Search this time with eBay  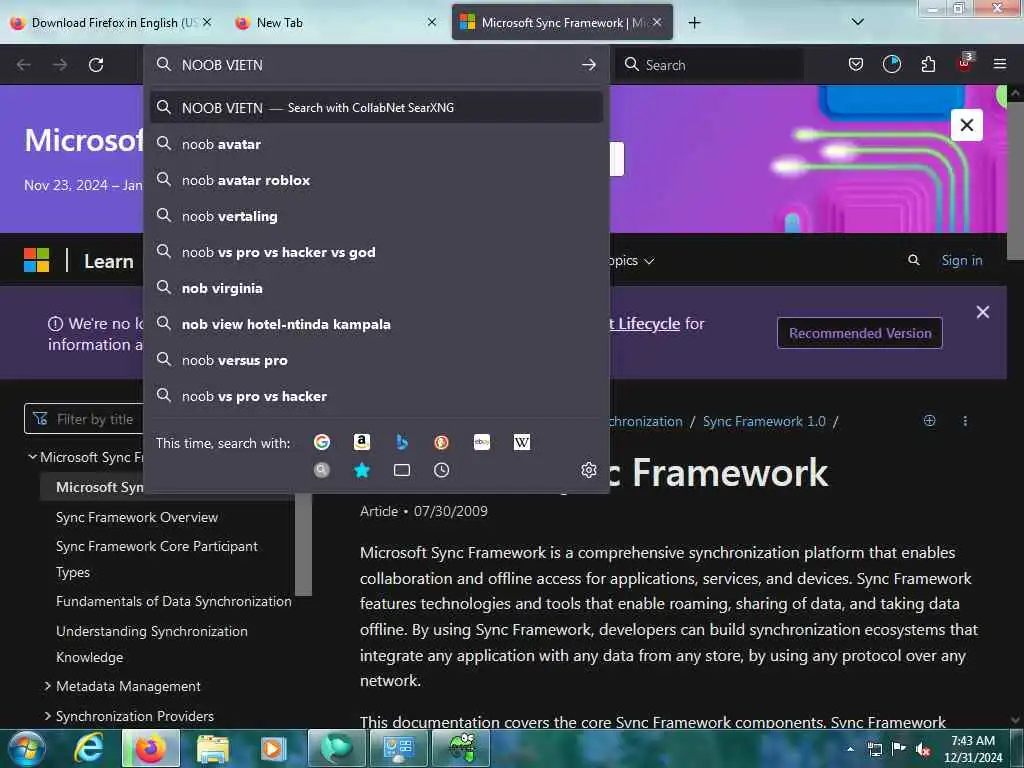point(482,442)
